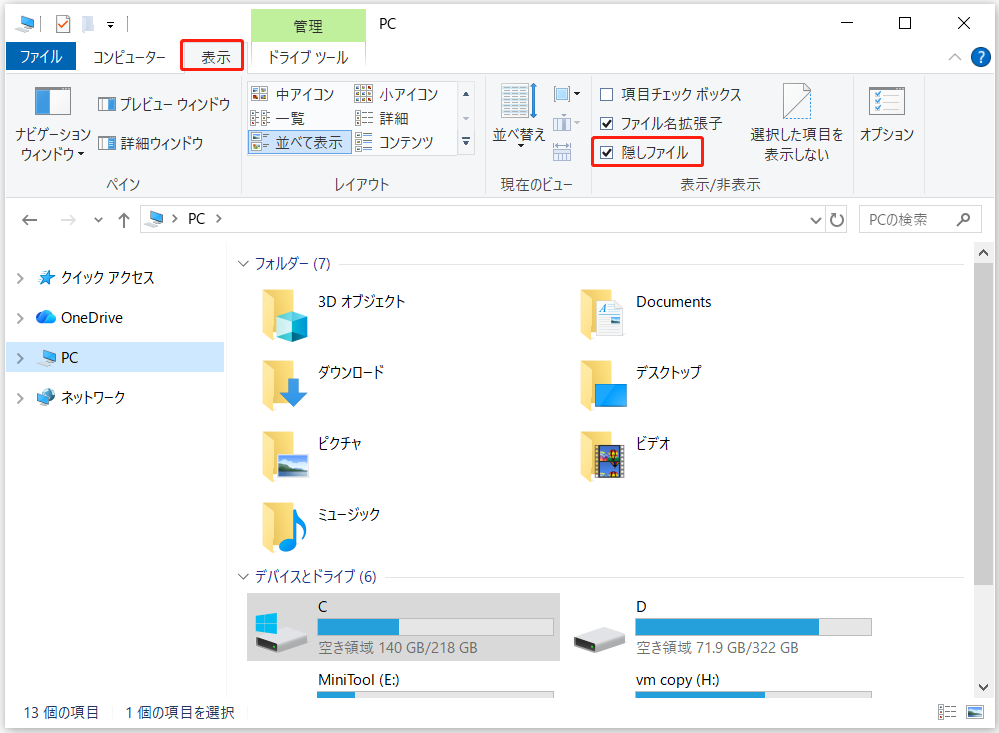999x733 pixels.
Task: Select the 3D オブジェクト folder
Action: 335,315
